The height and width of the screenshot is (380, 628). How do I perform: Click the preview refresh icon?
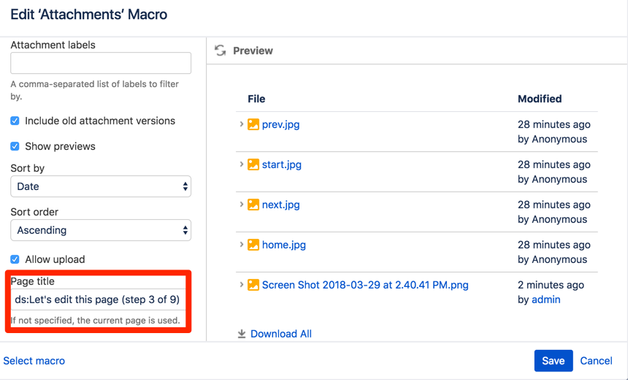(220, 50)
